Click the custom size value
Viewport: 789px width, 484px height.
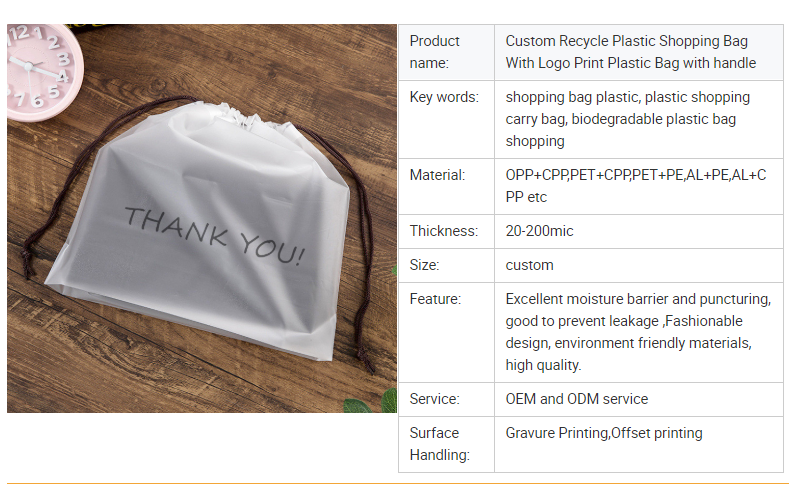coord(529,265)
